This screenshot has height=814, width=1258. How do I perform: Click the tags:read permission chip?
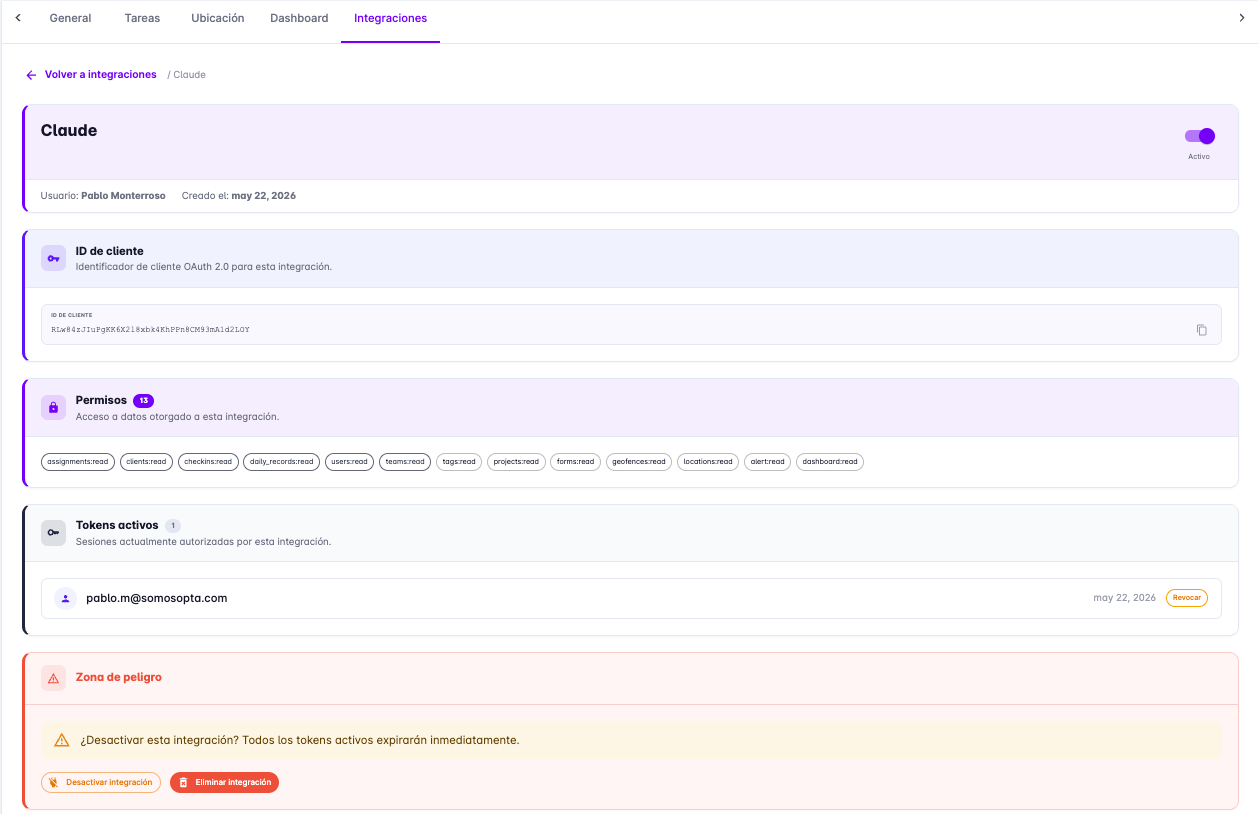point(459,462)
